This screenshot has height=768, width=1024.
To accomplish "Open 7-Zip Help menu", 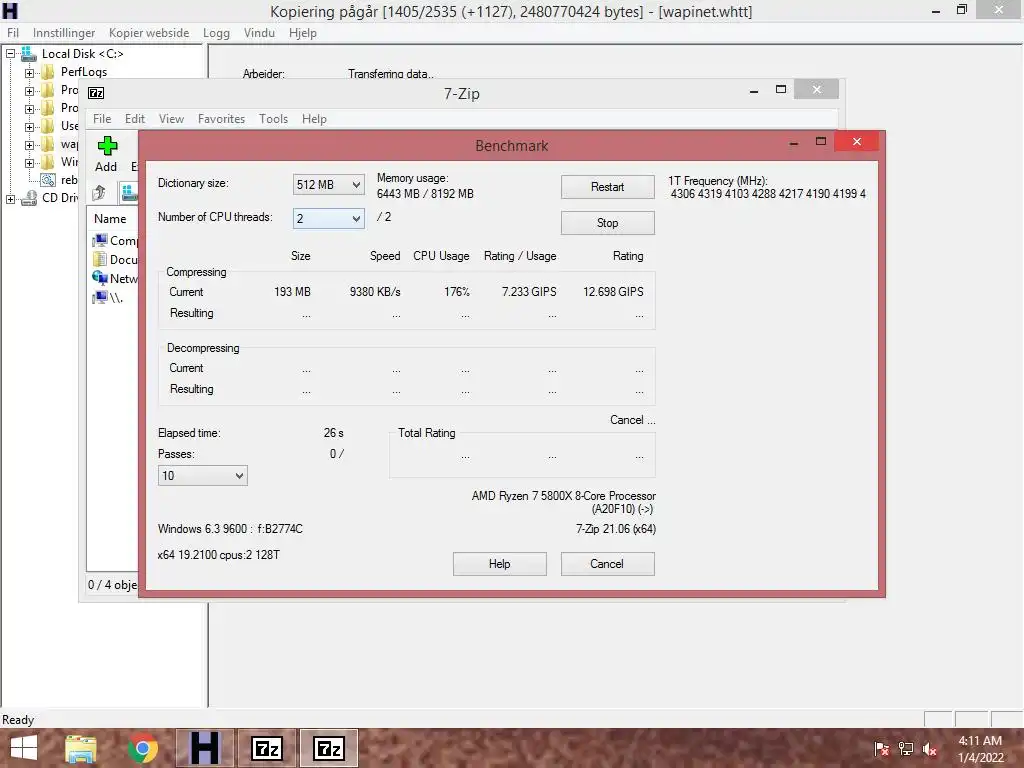I will pyautogui.click(x=314, y=119).
